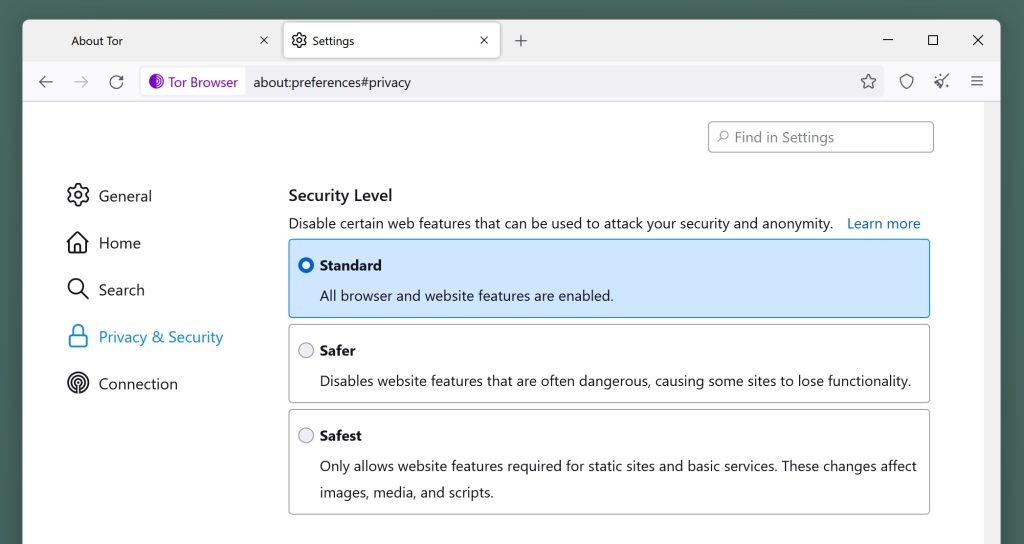
Task: Close the About Tor tab
Action: point(264,40)
